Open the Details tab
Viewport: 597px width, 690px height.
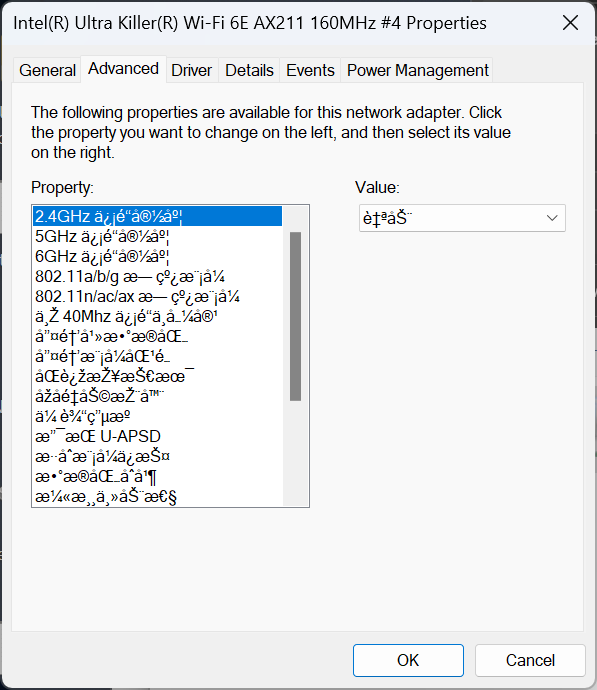(249, 70)
